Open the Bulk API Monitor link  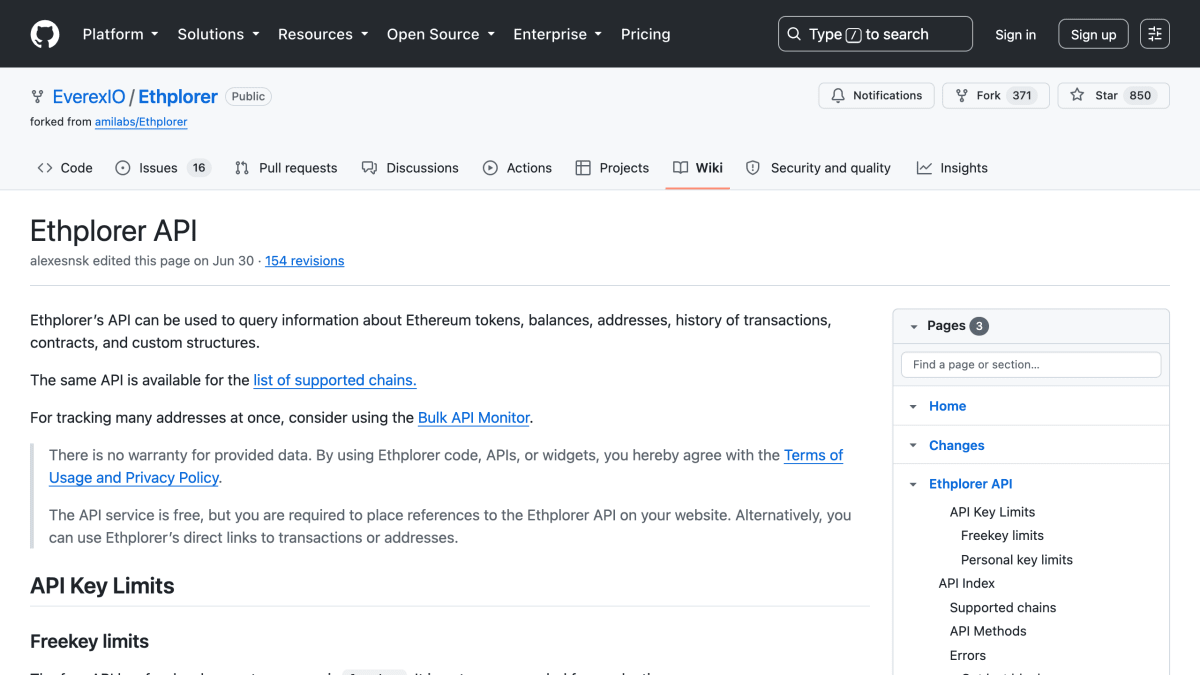(475, 418)
